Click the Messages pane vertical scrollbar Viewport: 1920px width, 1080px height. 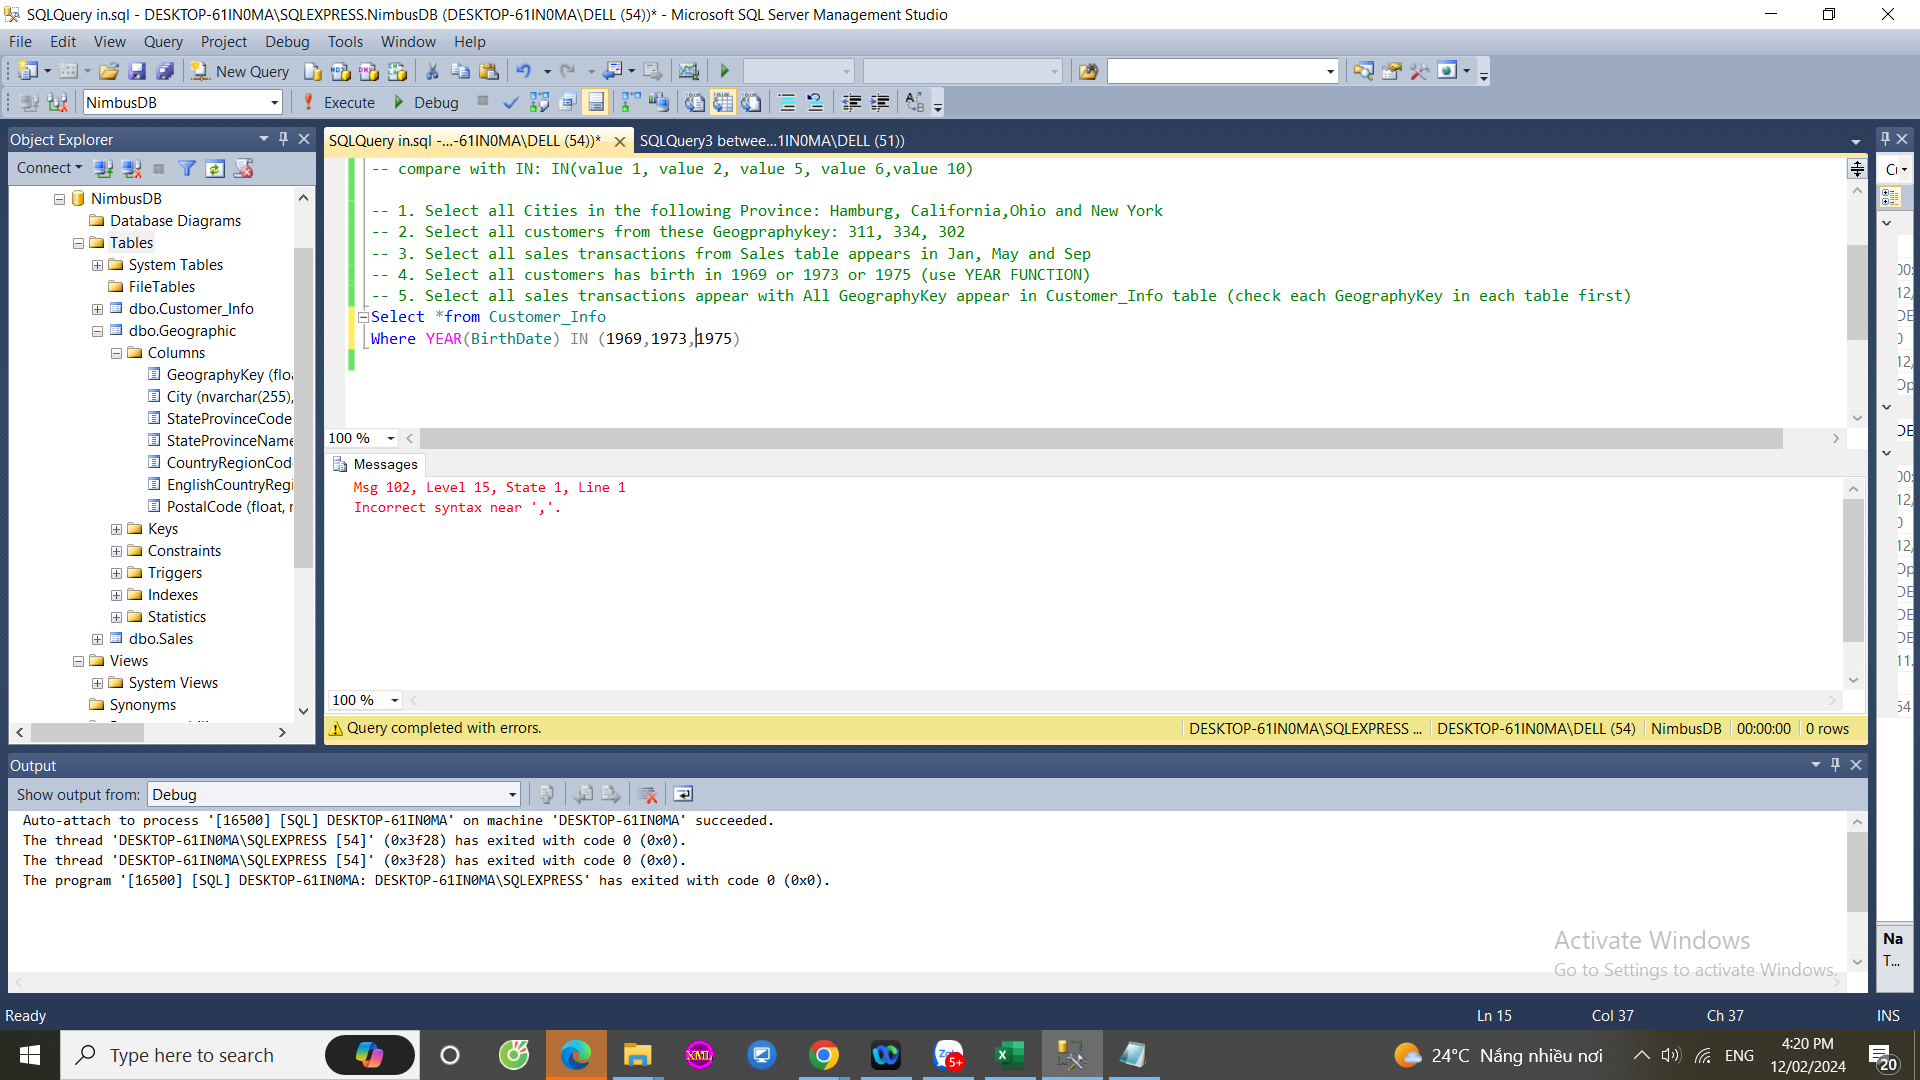click(1853, 570)
